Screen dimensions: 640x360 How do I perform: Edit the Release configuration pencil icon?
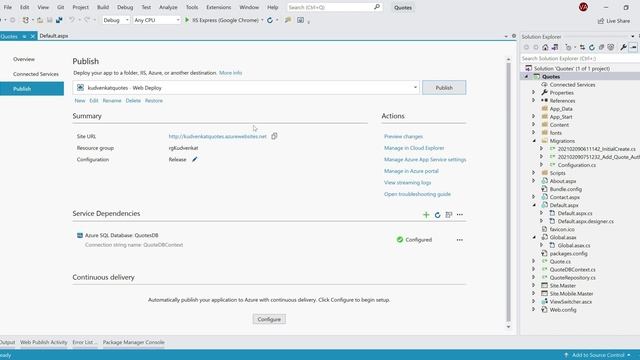pos(195,159)
